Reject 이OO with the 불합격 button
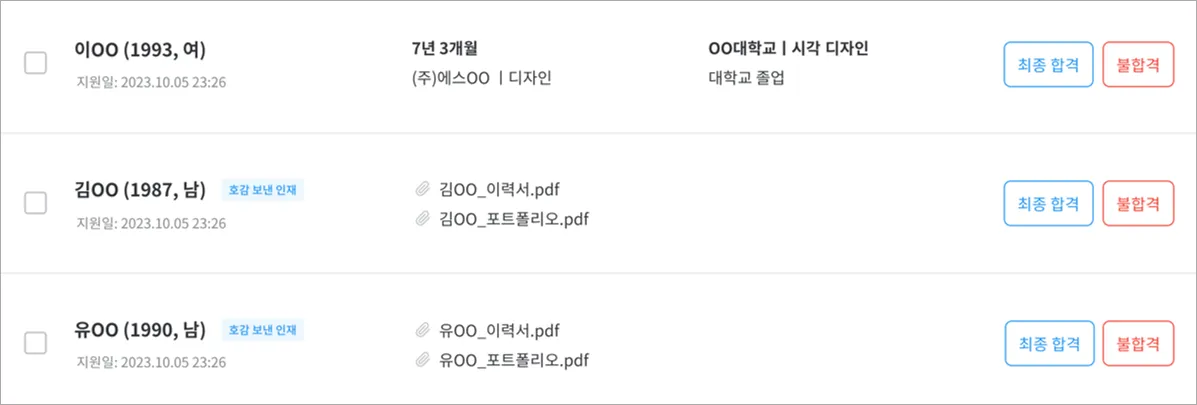 [1137, 64]
